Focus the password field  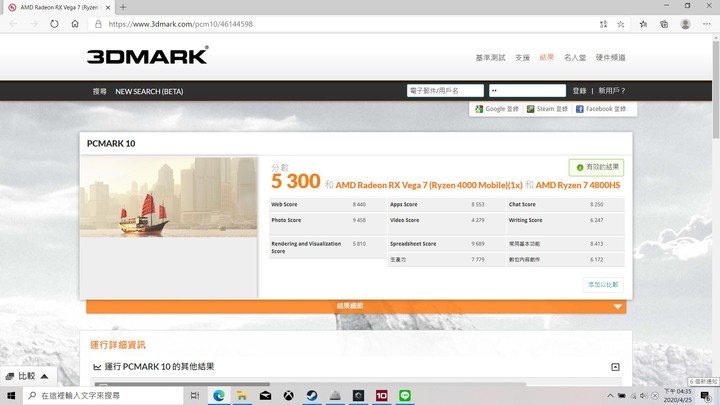tap(527, 90)
